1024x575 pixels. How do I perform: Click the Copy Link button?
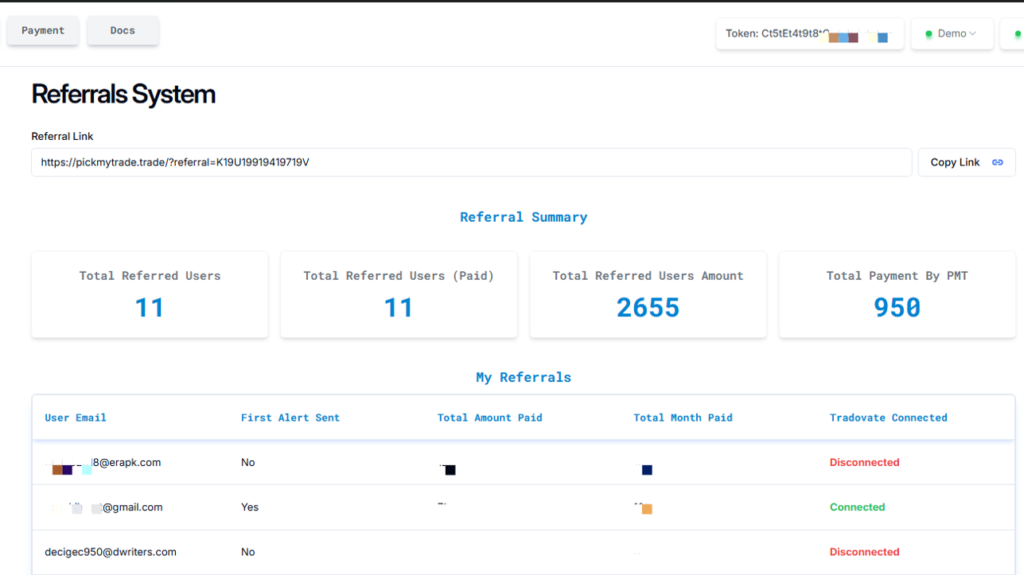click(x=967, y=162)
